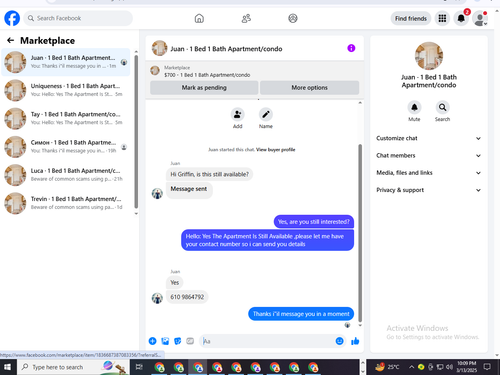
Task: Expand Customize chat section
Action: pos(429,138)
